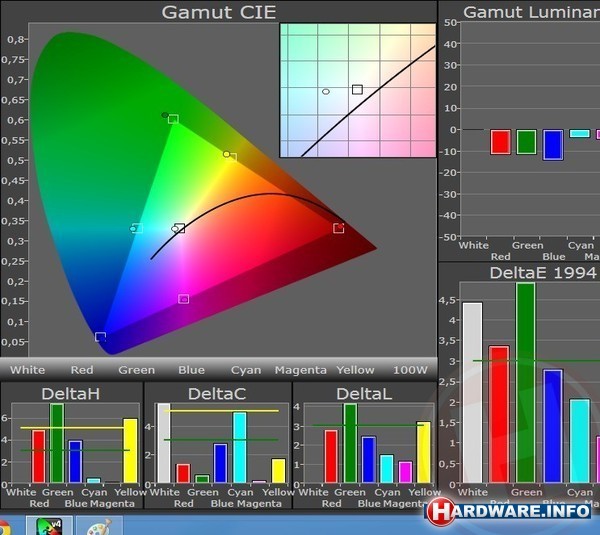Image resolution: width=600 pixels, height=535 pixels.
Task: Click blue bar in Gamut Luminance chart
Action: [553, 145]
